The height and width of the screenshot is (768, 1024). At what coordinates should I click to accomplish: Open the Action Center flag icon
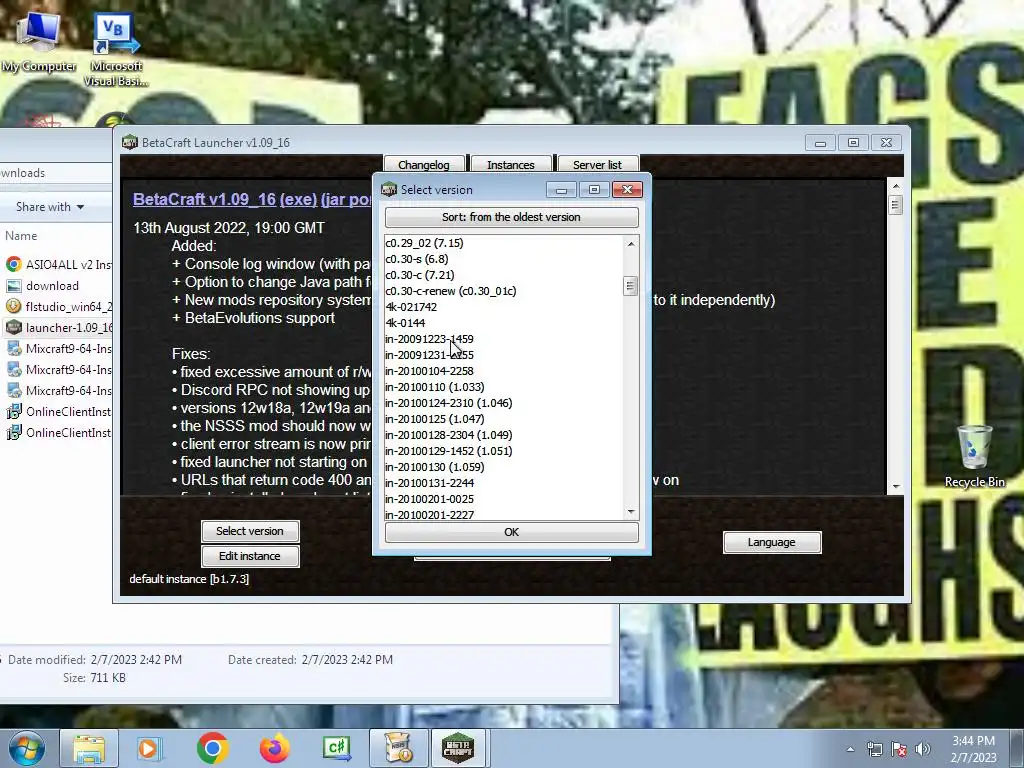coord(899,749)
